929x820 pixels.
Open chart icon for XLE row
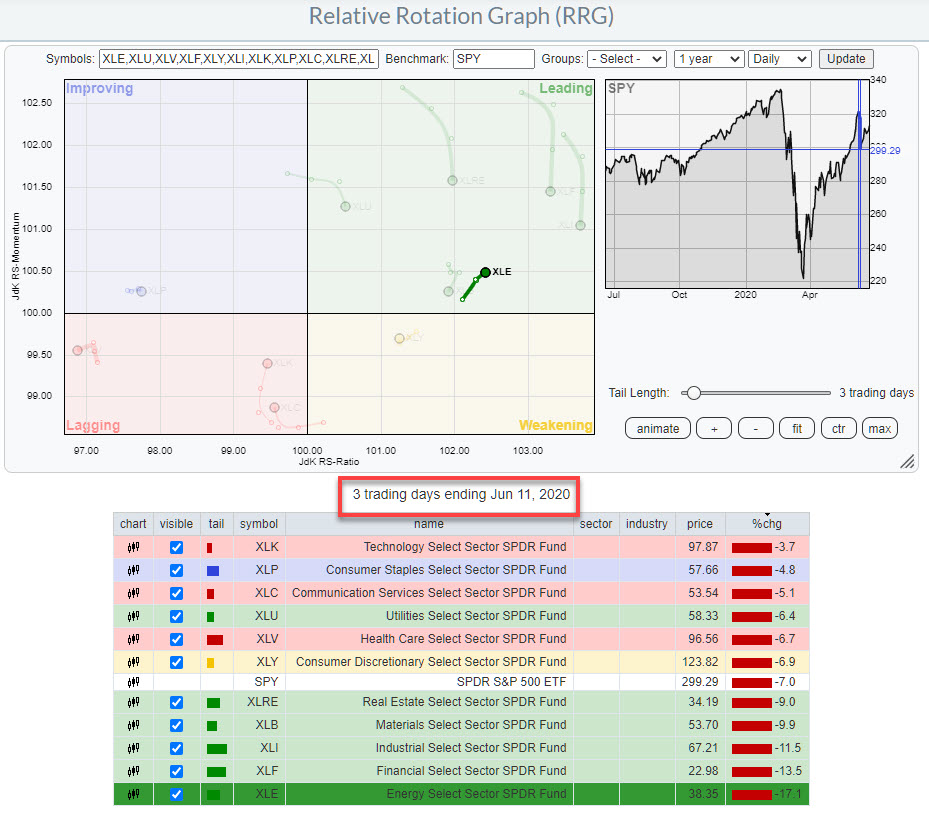click(132, 795)
